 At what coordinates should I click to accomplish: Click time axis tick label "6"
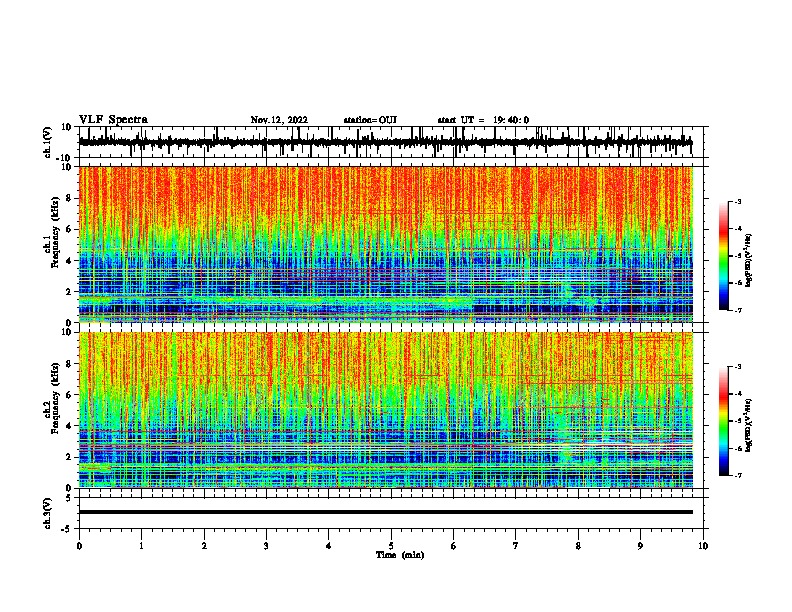pyautogui.click(x=454, y=546)
